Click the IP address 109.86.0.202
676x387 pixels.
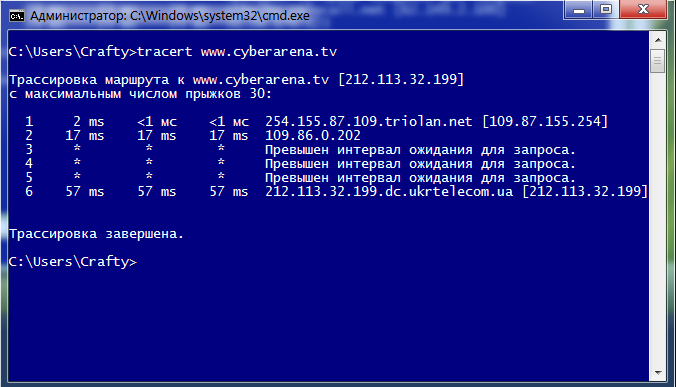tap(313, 136)
